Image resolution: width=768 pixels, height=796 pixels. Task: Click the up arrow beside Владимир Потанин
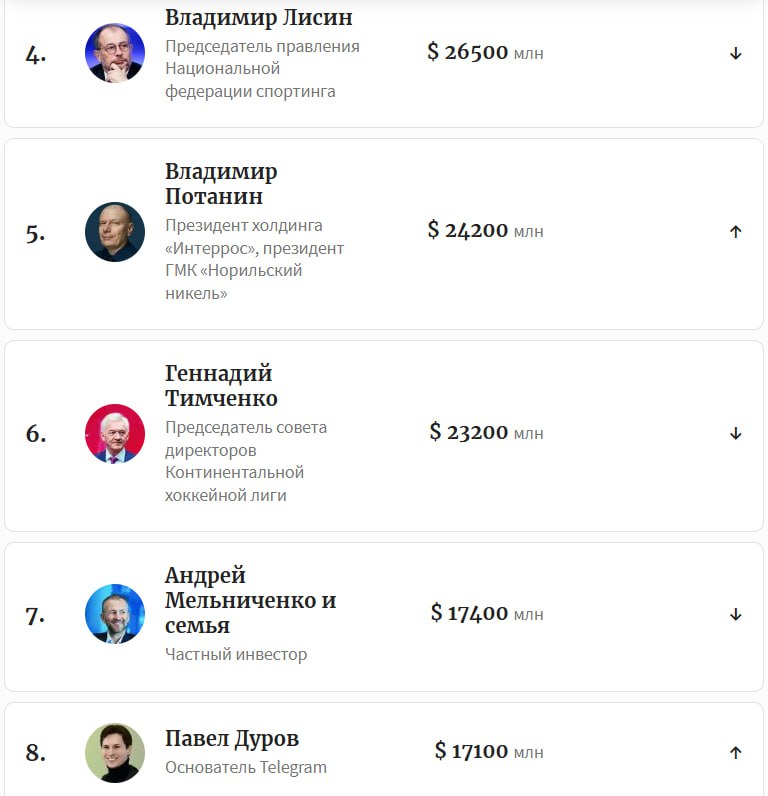click(736, 231)
